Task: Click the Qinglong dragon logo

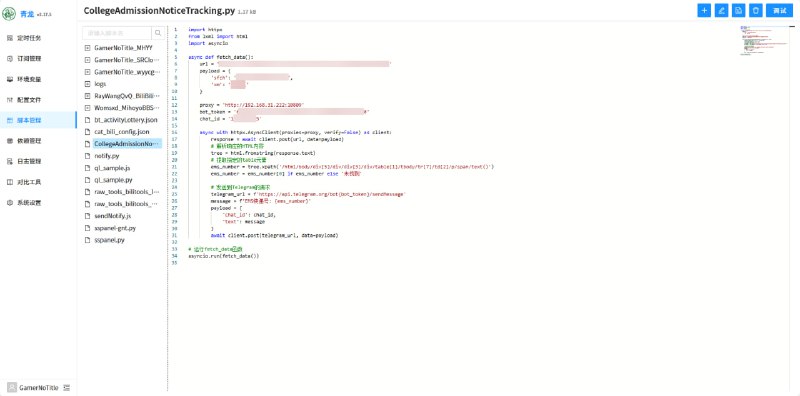Action: (x=9, y=14)
